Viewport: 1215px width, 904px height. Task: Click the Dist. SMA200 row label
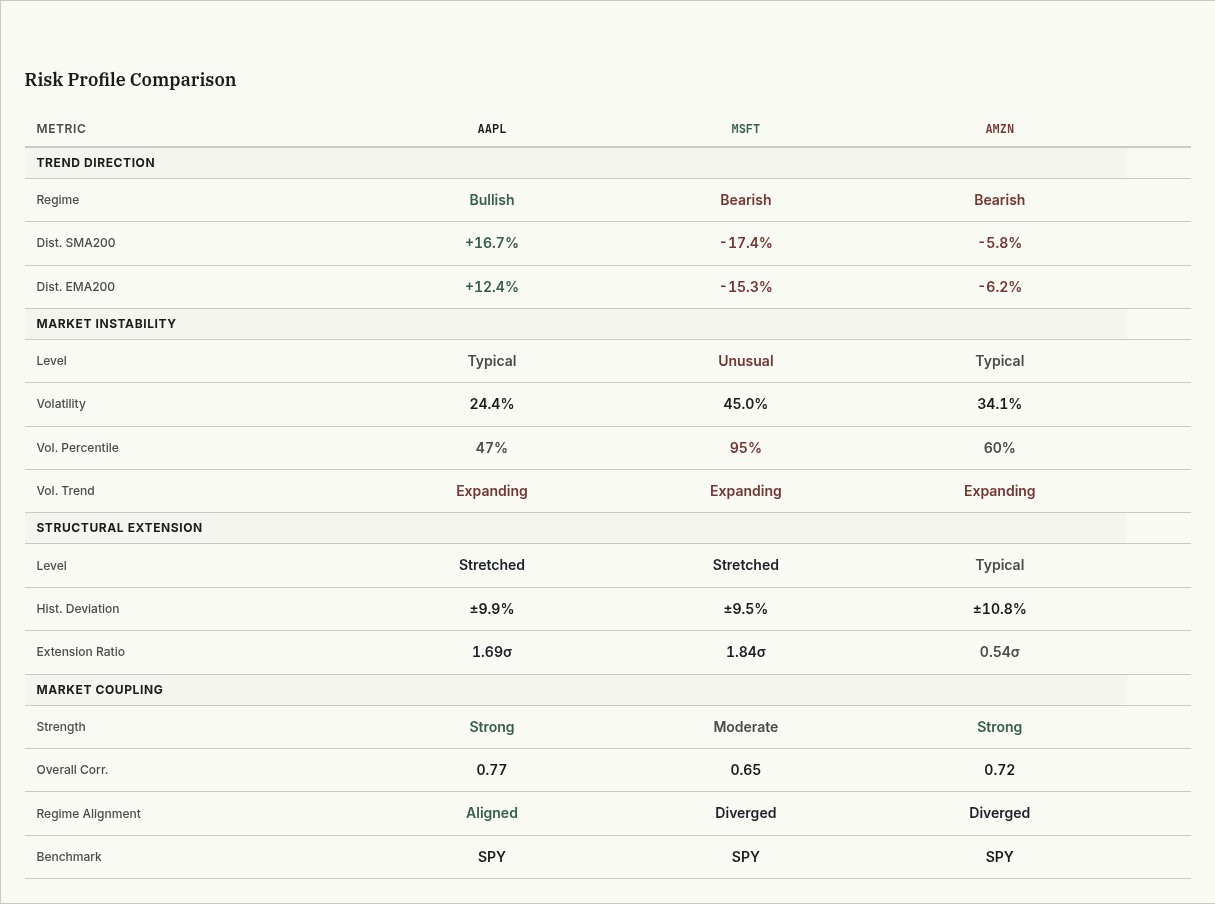[x=76, y=242]
